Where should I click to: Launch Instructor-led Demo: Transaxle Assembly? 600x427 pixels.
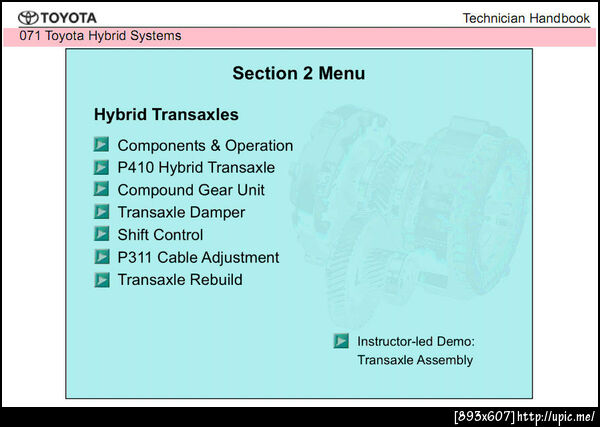416,350
